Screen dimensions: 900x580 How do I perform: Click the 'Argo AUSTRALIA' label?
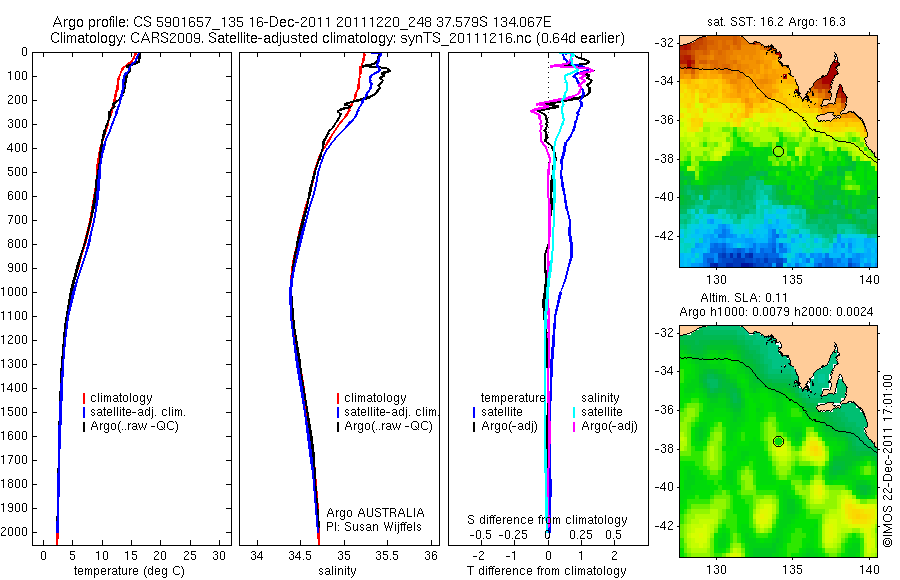pos(375,513)
